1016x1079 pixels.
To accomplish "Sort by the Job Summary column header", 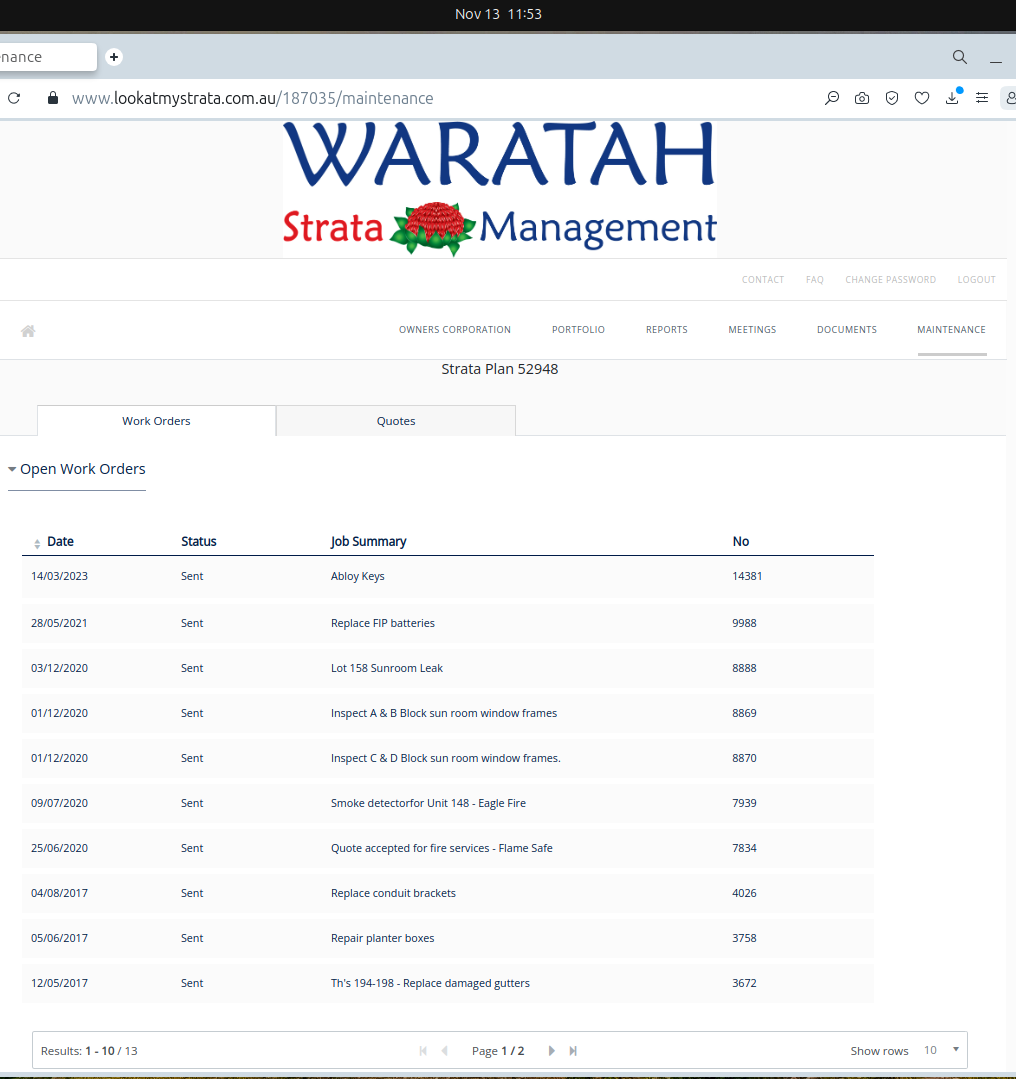I will coord(368,542).
